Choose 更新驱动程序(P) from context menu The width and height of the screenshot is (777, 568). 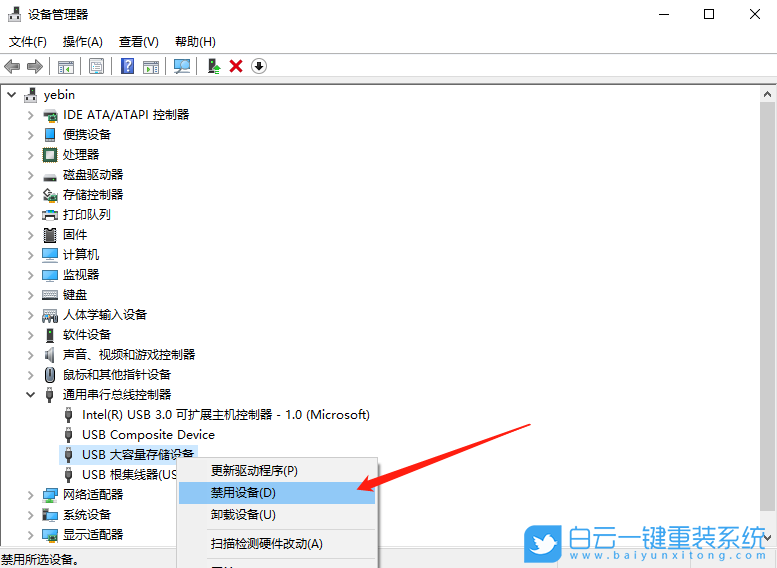click(277, 470)
